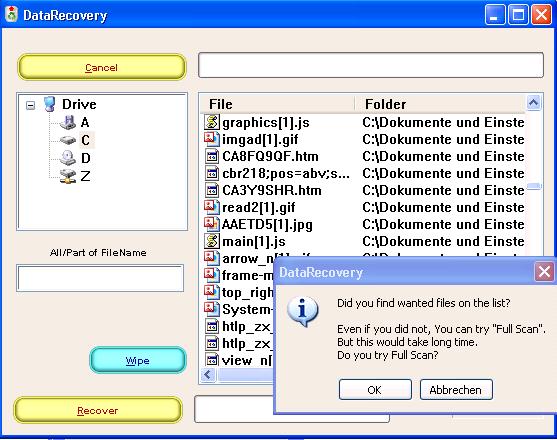
Task: Click the Drive computer icon in tree
Action: pos(50,104)
